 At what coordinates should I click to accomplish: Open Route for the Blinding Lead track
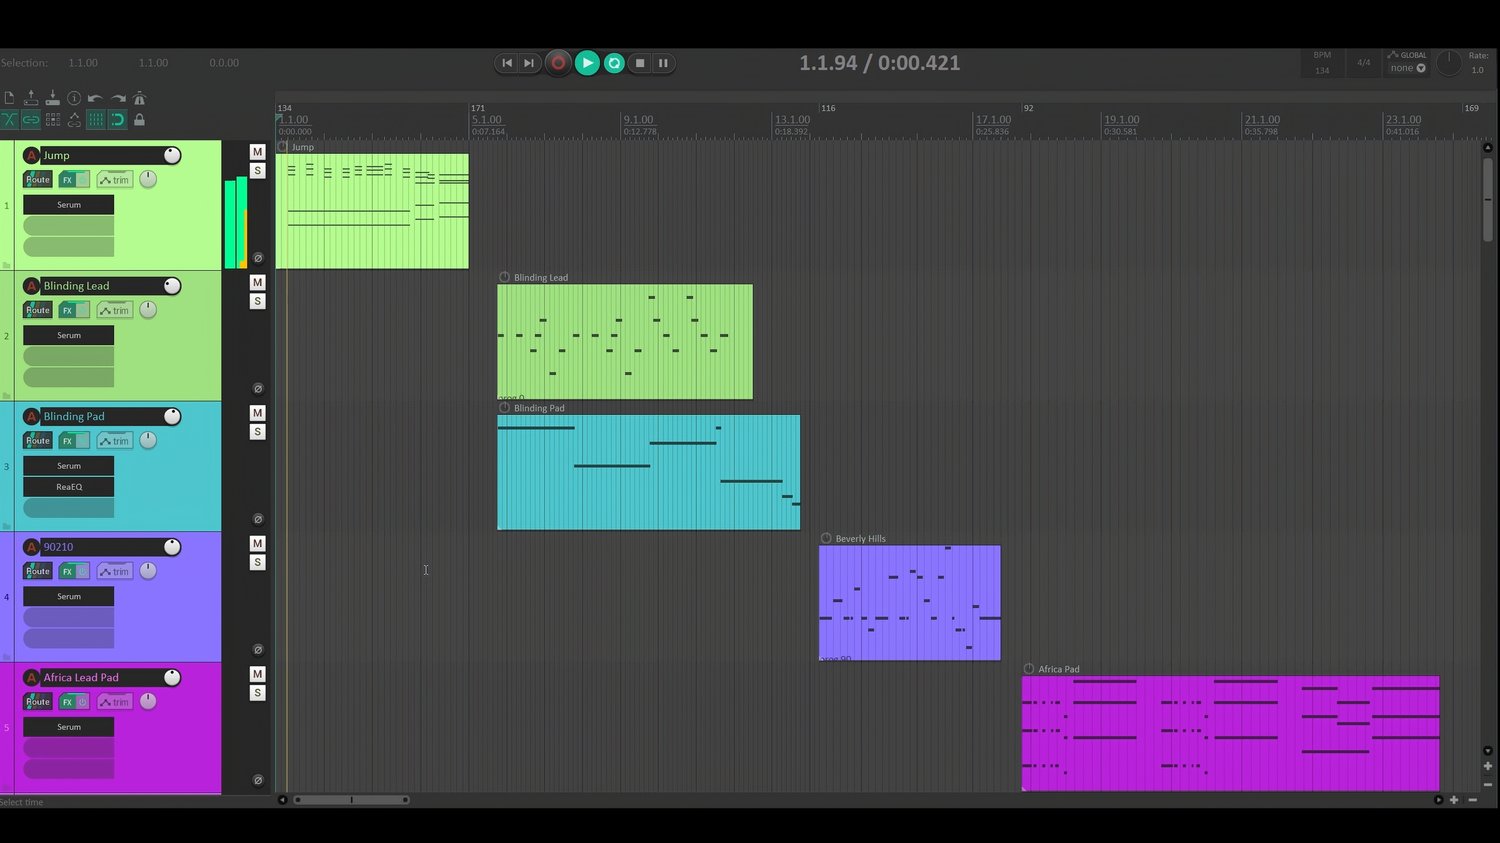(38, 310)
